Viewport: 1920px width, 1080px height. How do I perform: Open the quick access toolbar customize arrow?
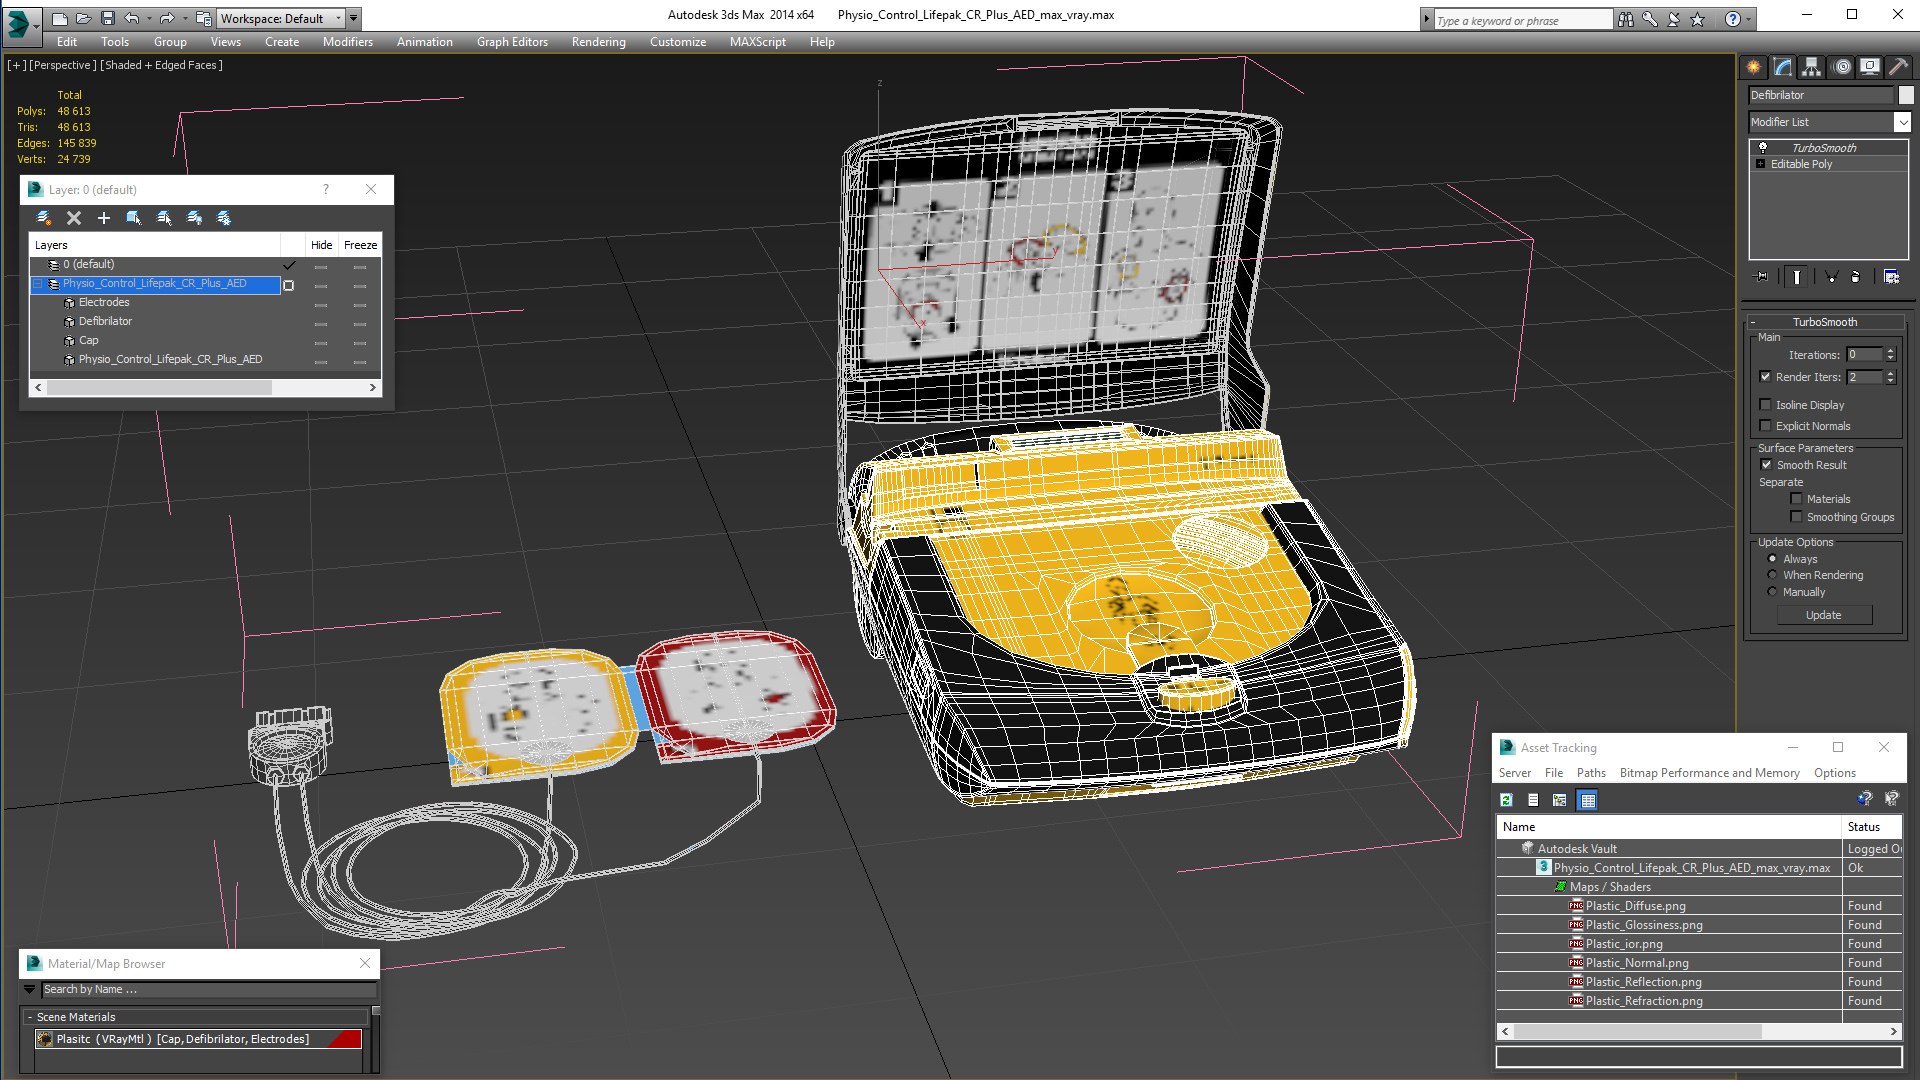coord(353,18)
